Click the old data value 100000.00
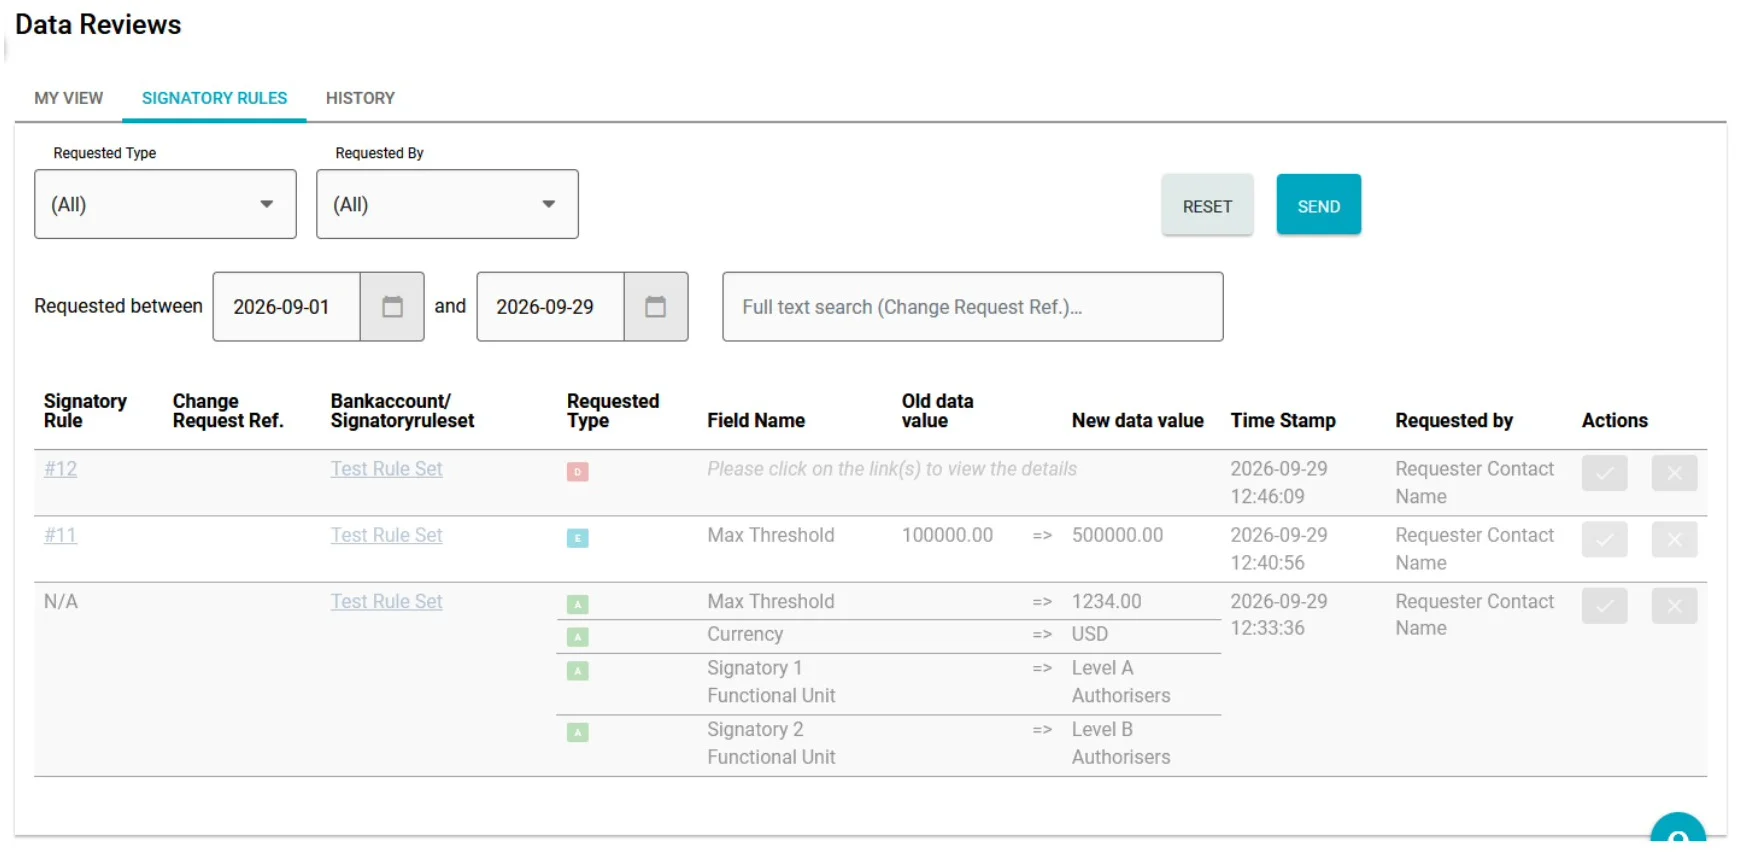 point(947,535)
